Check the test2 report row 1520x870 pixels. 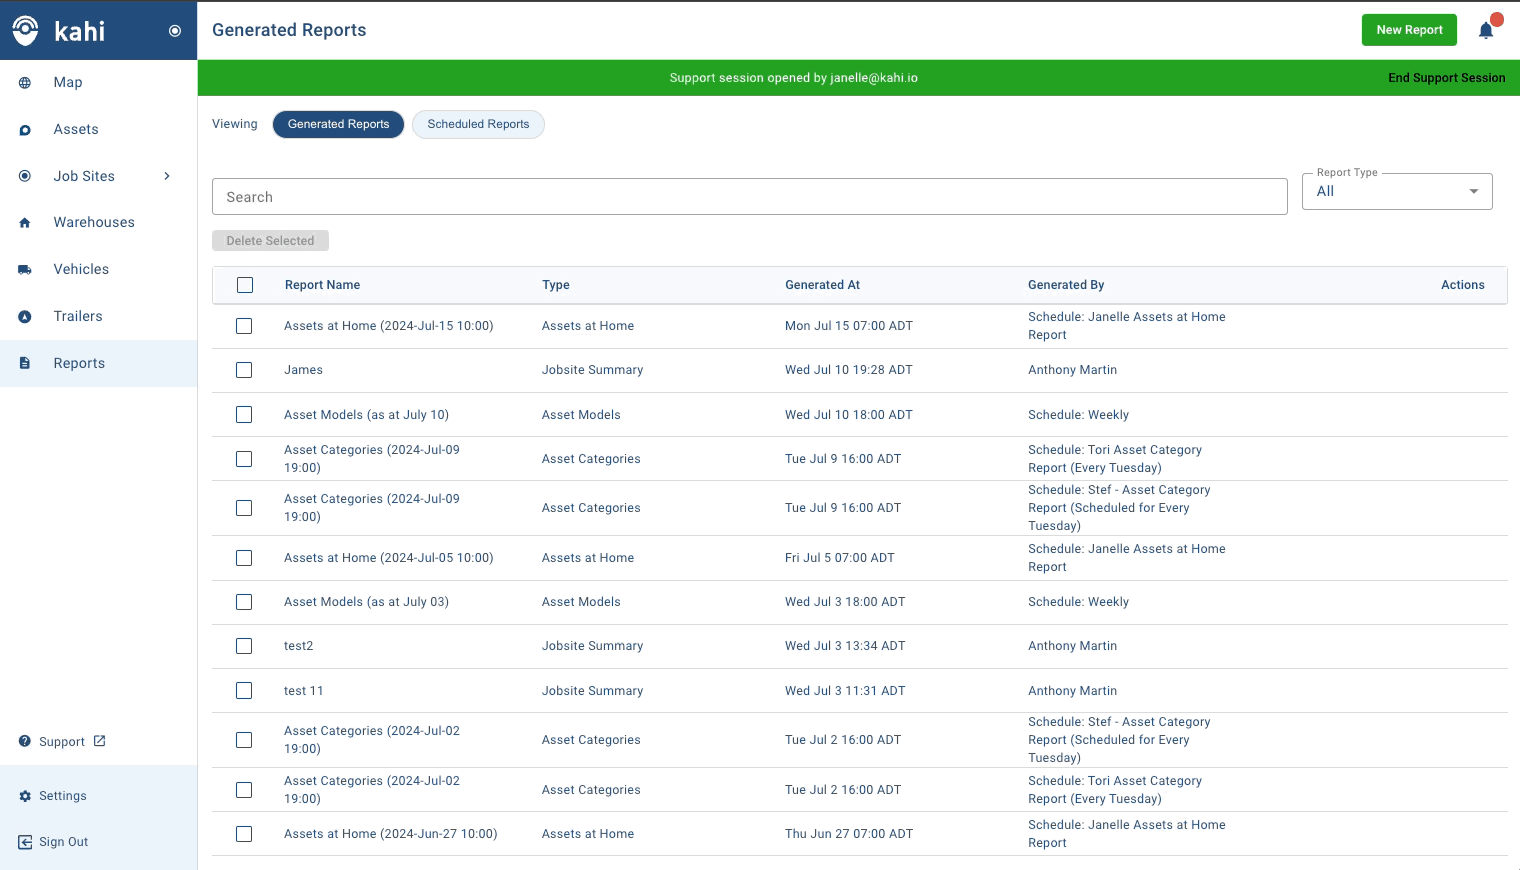244,646
